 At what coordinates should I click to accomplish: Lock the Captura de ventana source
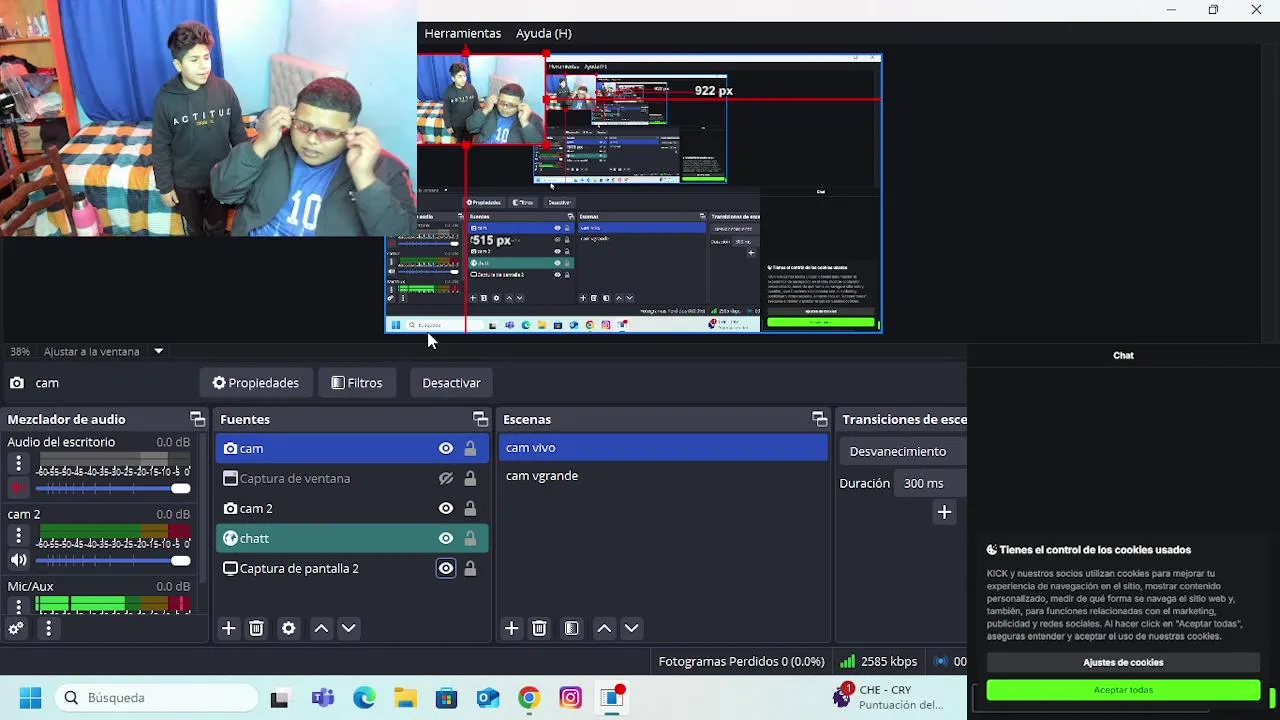click(470, 478)
